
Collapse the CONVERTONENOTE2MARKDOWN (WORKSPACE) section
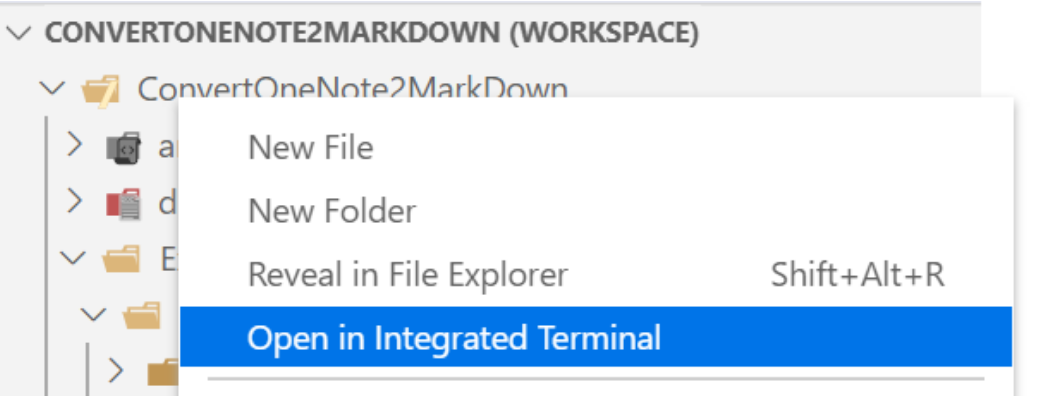pos(23,33)
